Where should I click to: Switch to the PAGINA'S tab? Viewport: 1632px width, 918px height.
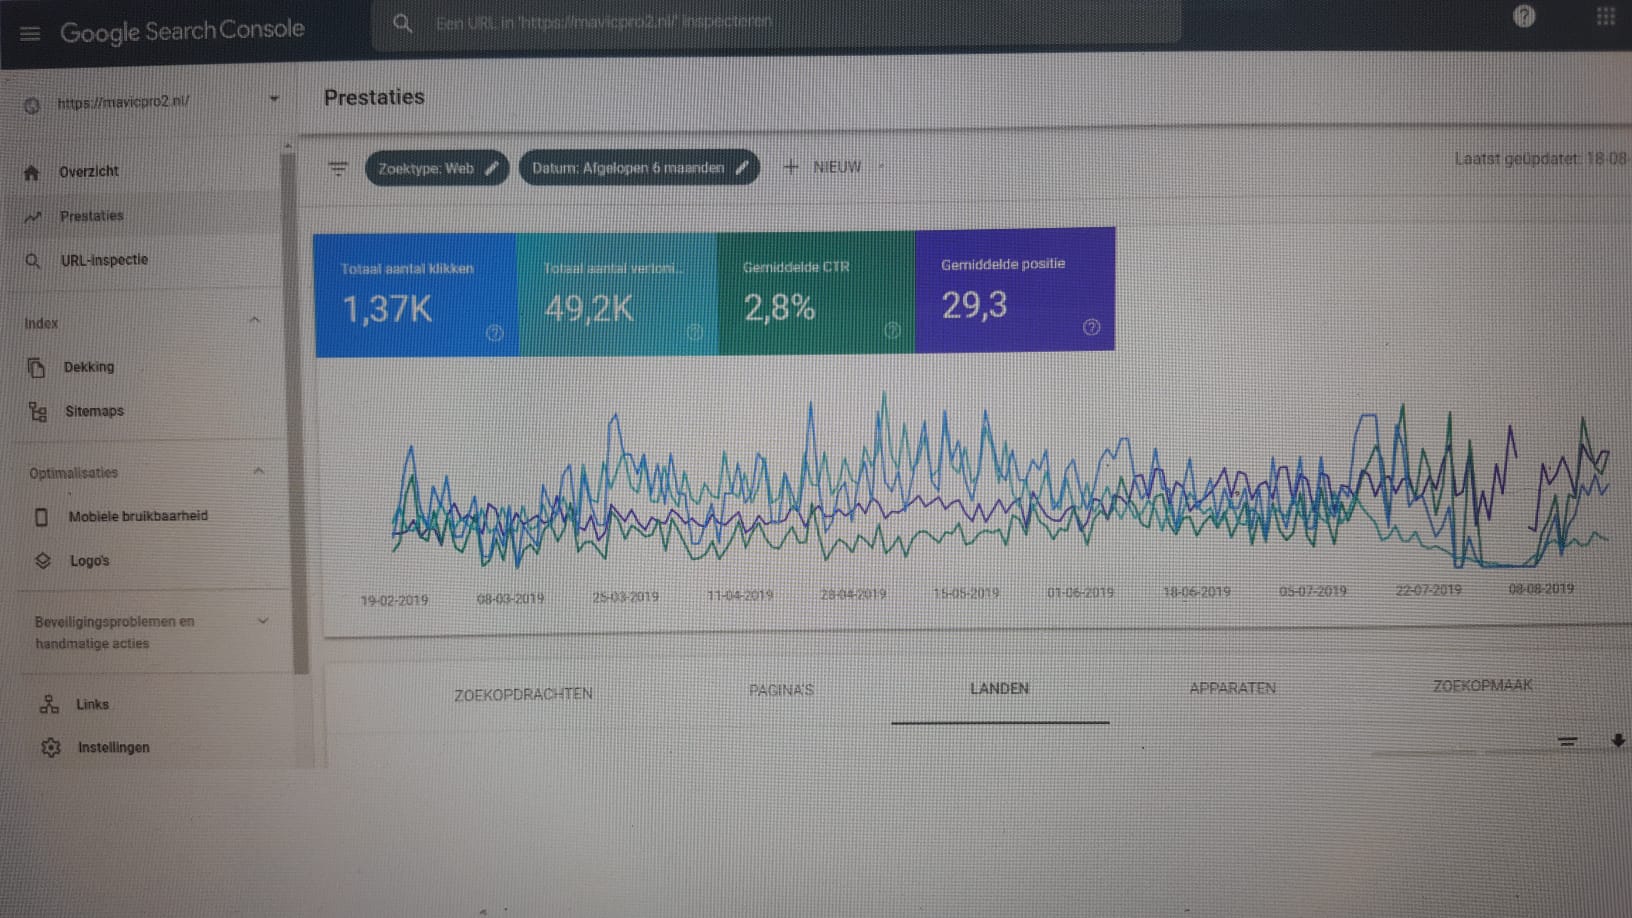781,690
